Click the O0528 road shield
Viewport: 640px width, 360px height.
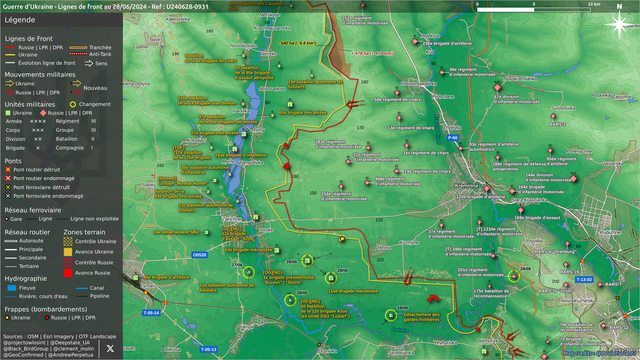(x=200, y=255)
